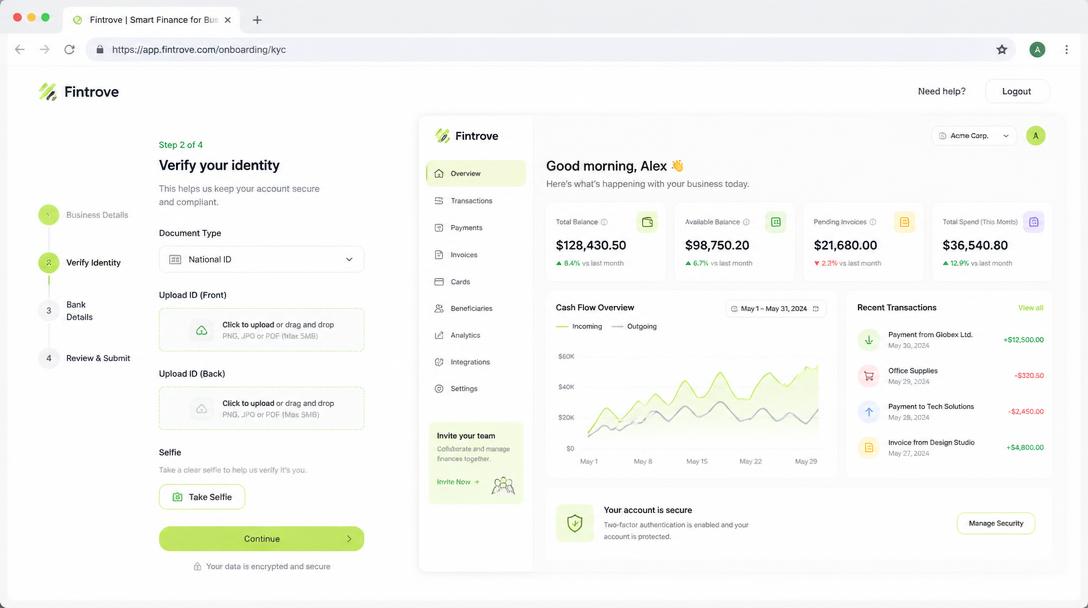Go to the Verify Identity onboarding step
Screen dimensions: 1088x608
coord(80,262)
